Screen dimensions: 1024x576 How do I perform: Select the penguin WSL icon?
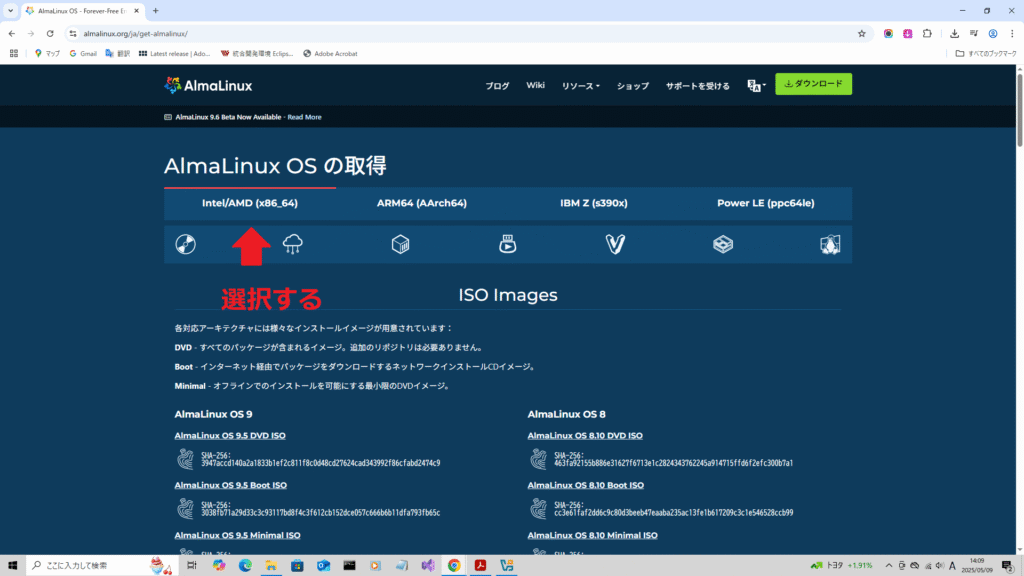(x=830, y=244)
